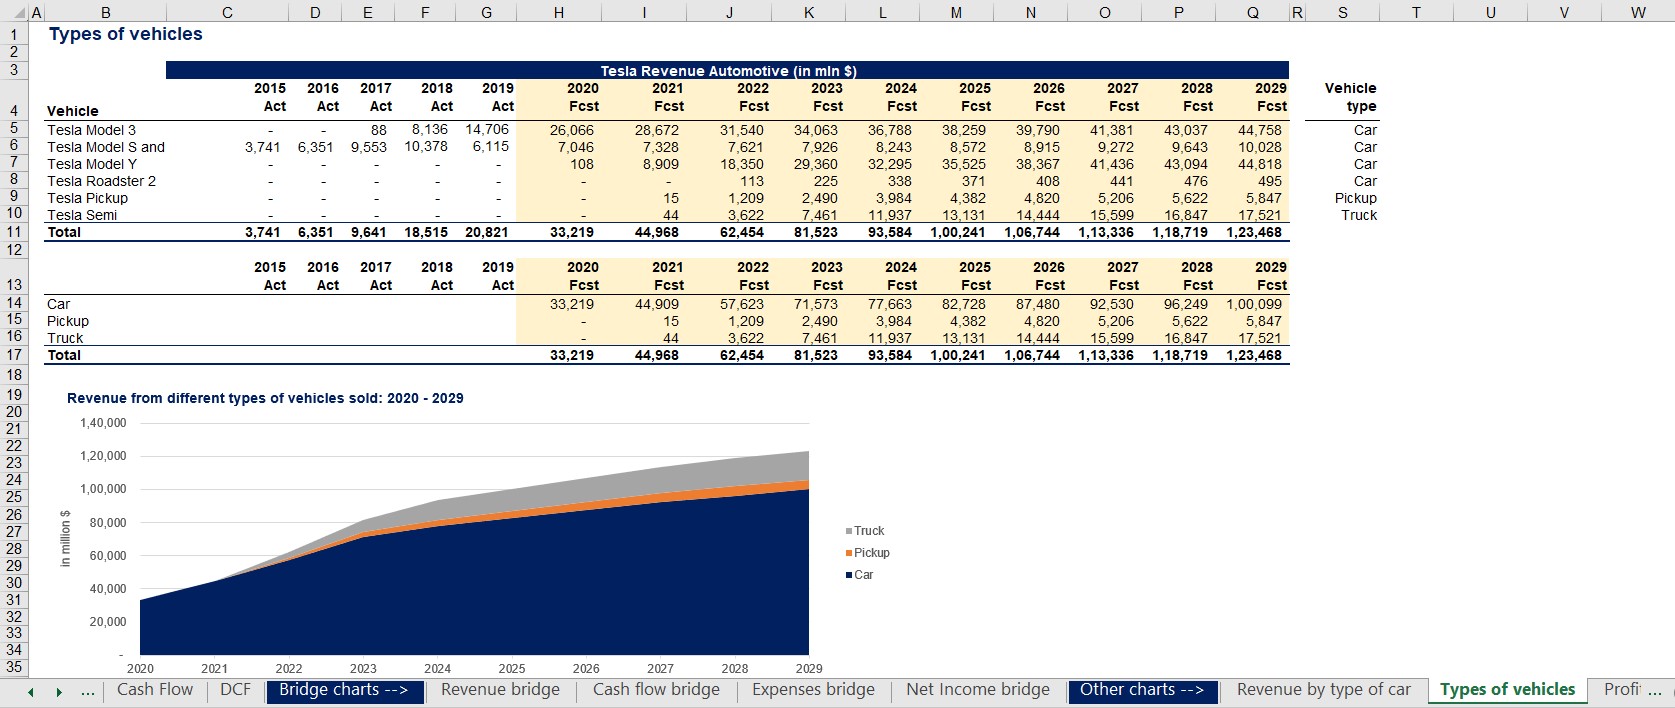Click 2024 label on chart x-axis
The width and height of the screenshot is (1675, 708).
pos(437,669)
